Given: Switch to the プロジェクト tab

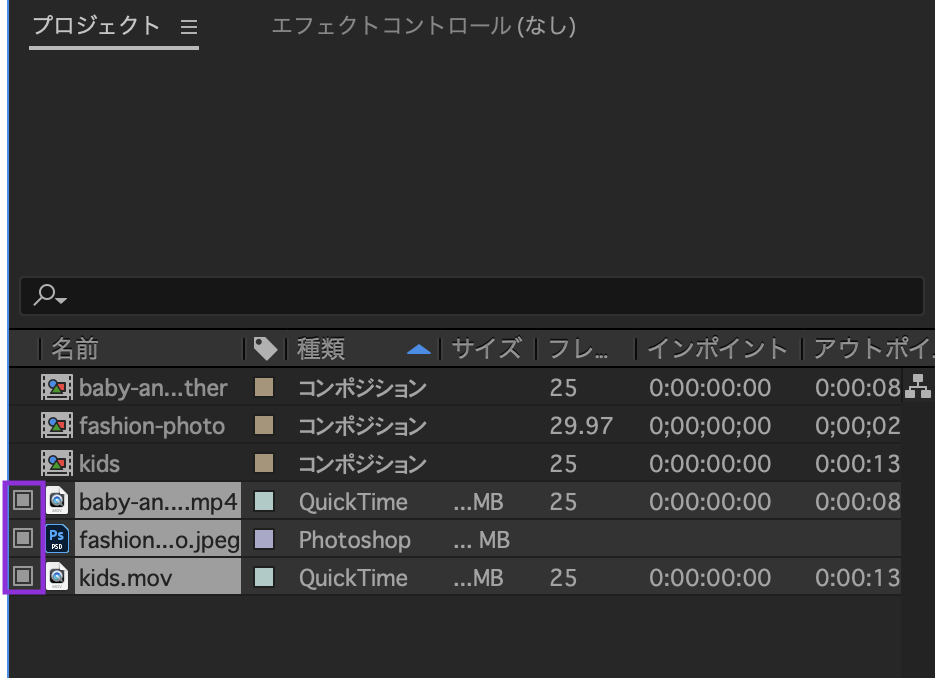Looking at the screenshot, I should coord(96,27).
